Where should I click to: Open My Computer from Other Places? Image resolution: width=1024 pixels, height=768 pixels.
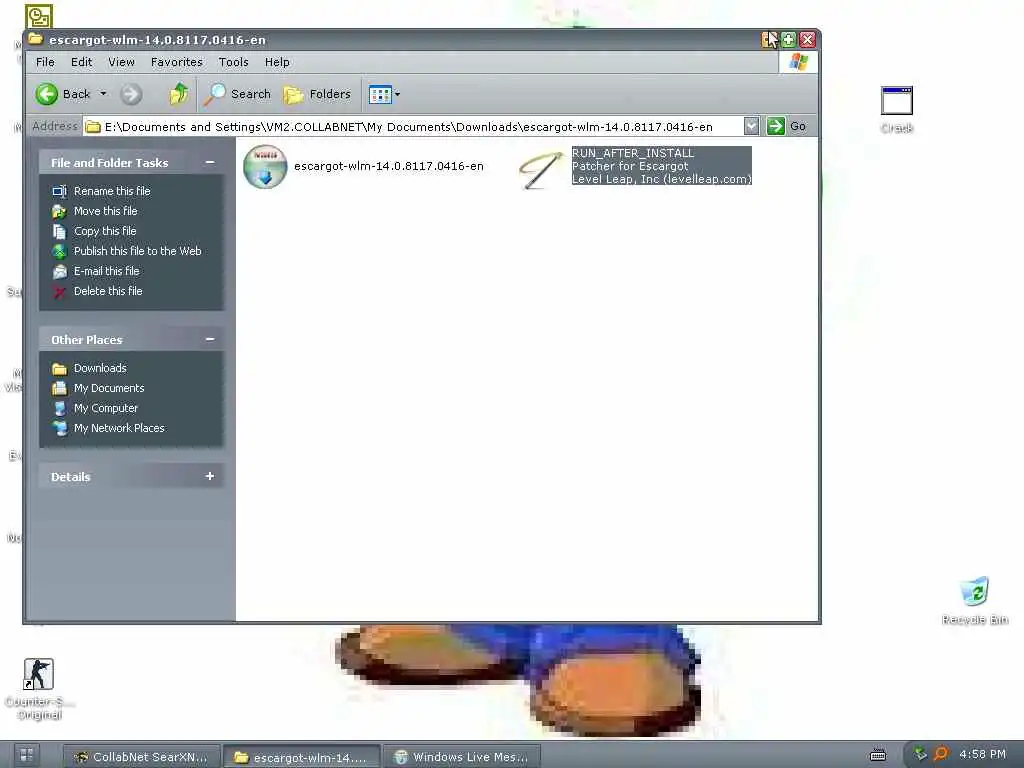[x=105, y=408]
